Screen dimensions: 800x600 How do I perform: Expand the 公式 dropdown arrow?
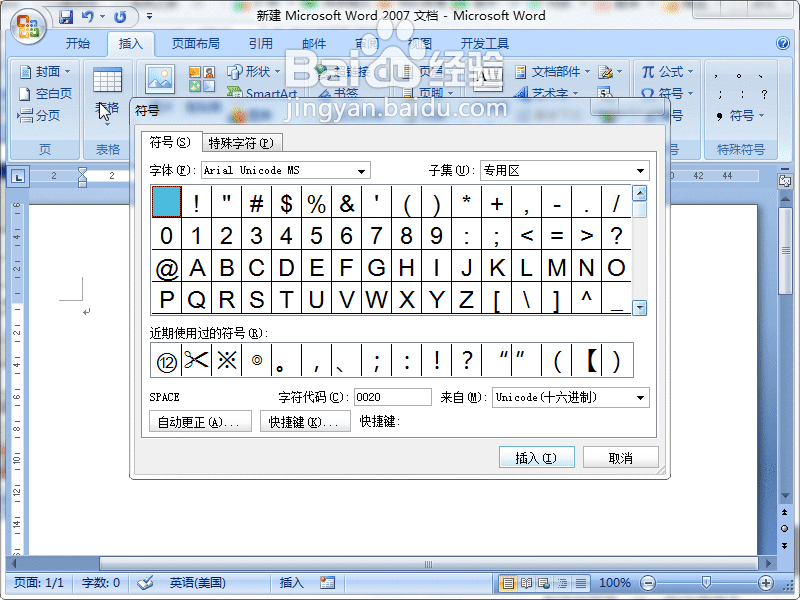point(690,72)
